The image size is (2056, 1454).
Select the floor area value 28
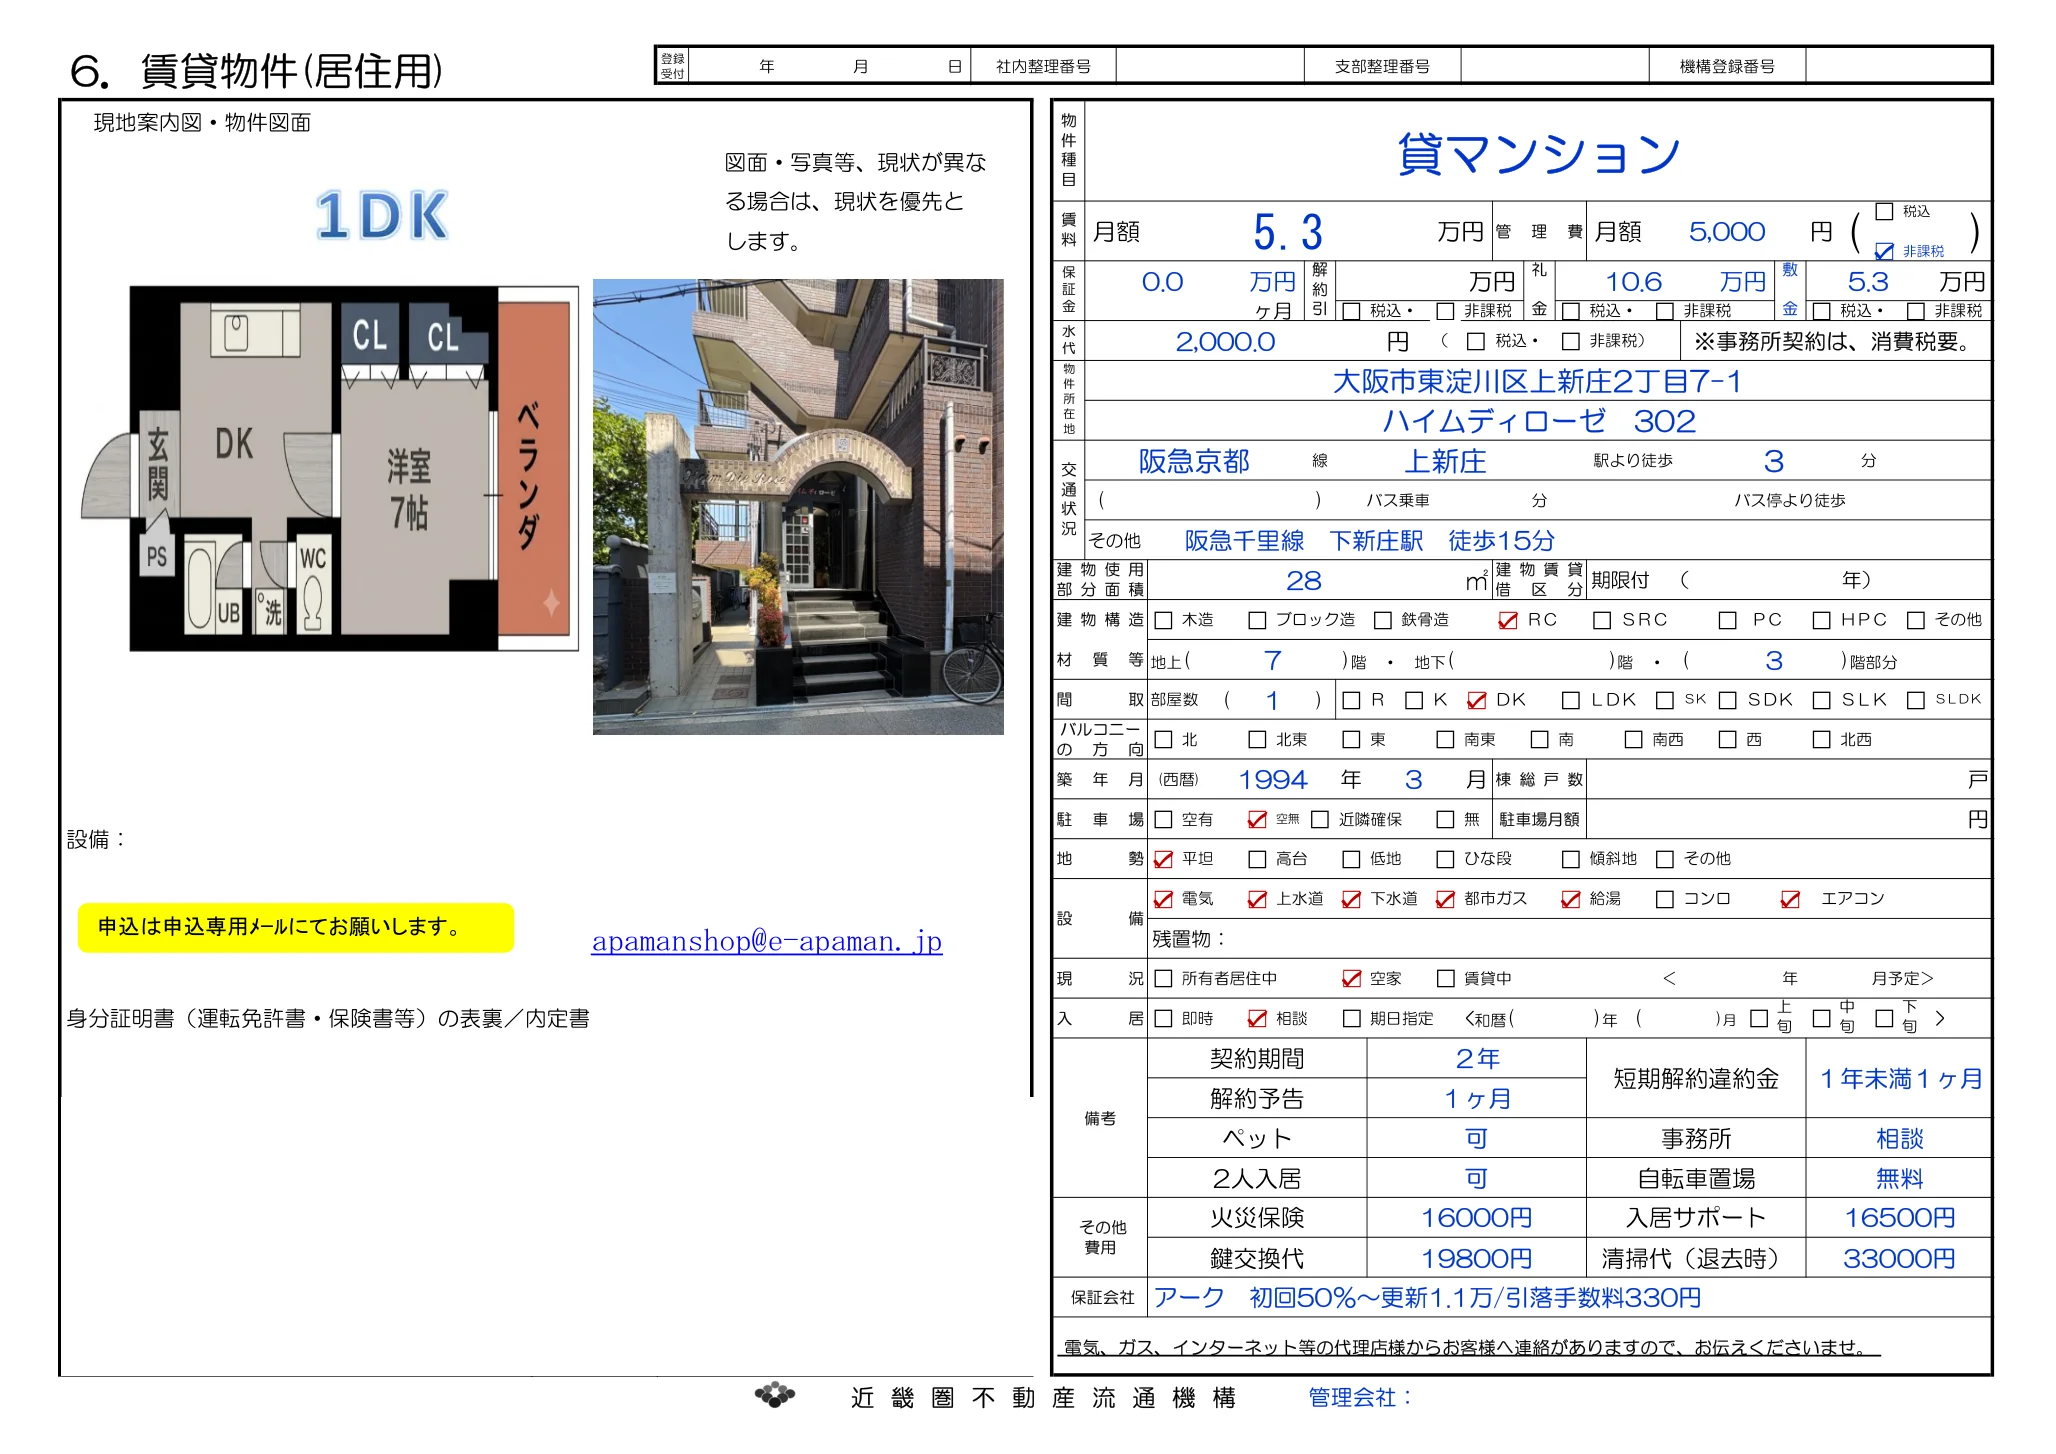(x=1303, y=580)
